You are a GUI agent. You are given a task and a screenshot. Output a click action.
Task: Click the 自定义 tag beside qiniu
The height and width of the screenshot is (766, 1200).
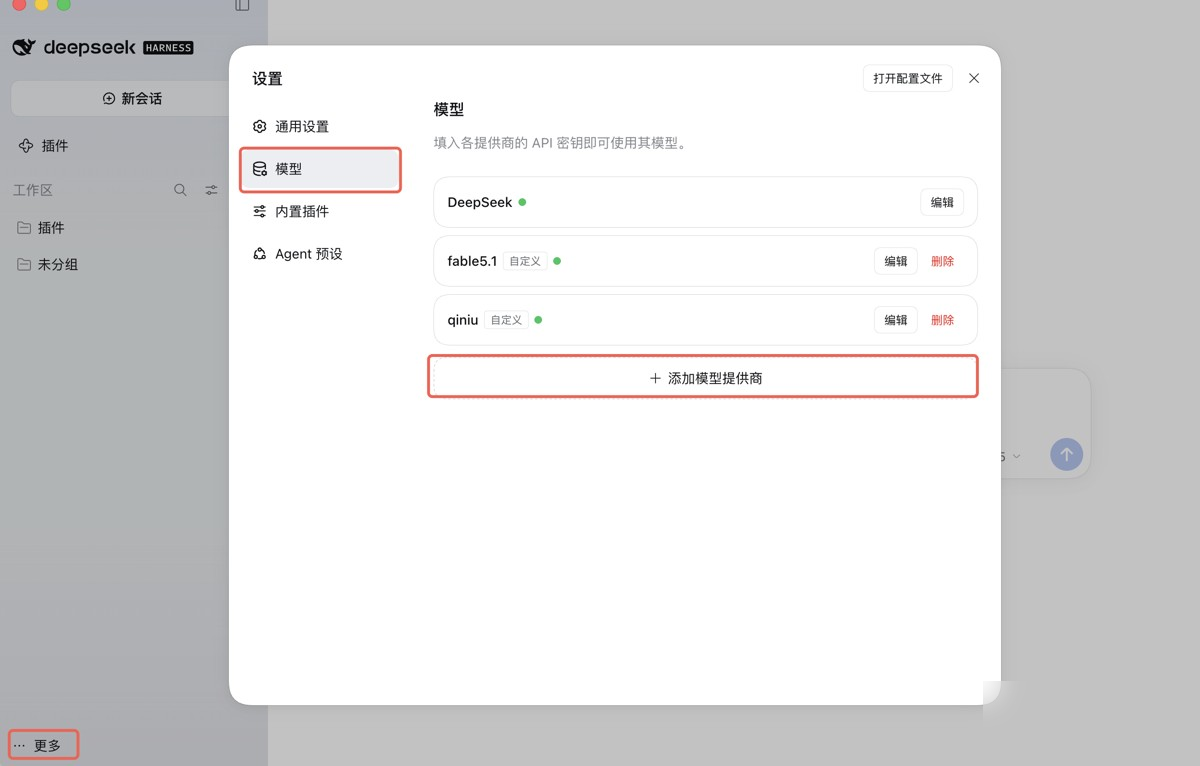coord(506,320)
